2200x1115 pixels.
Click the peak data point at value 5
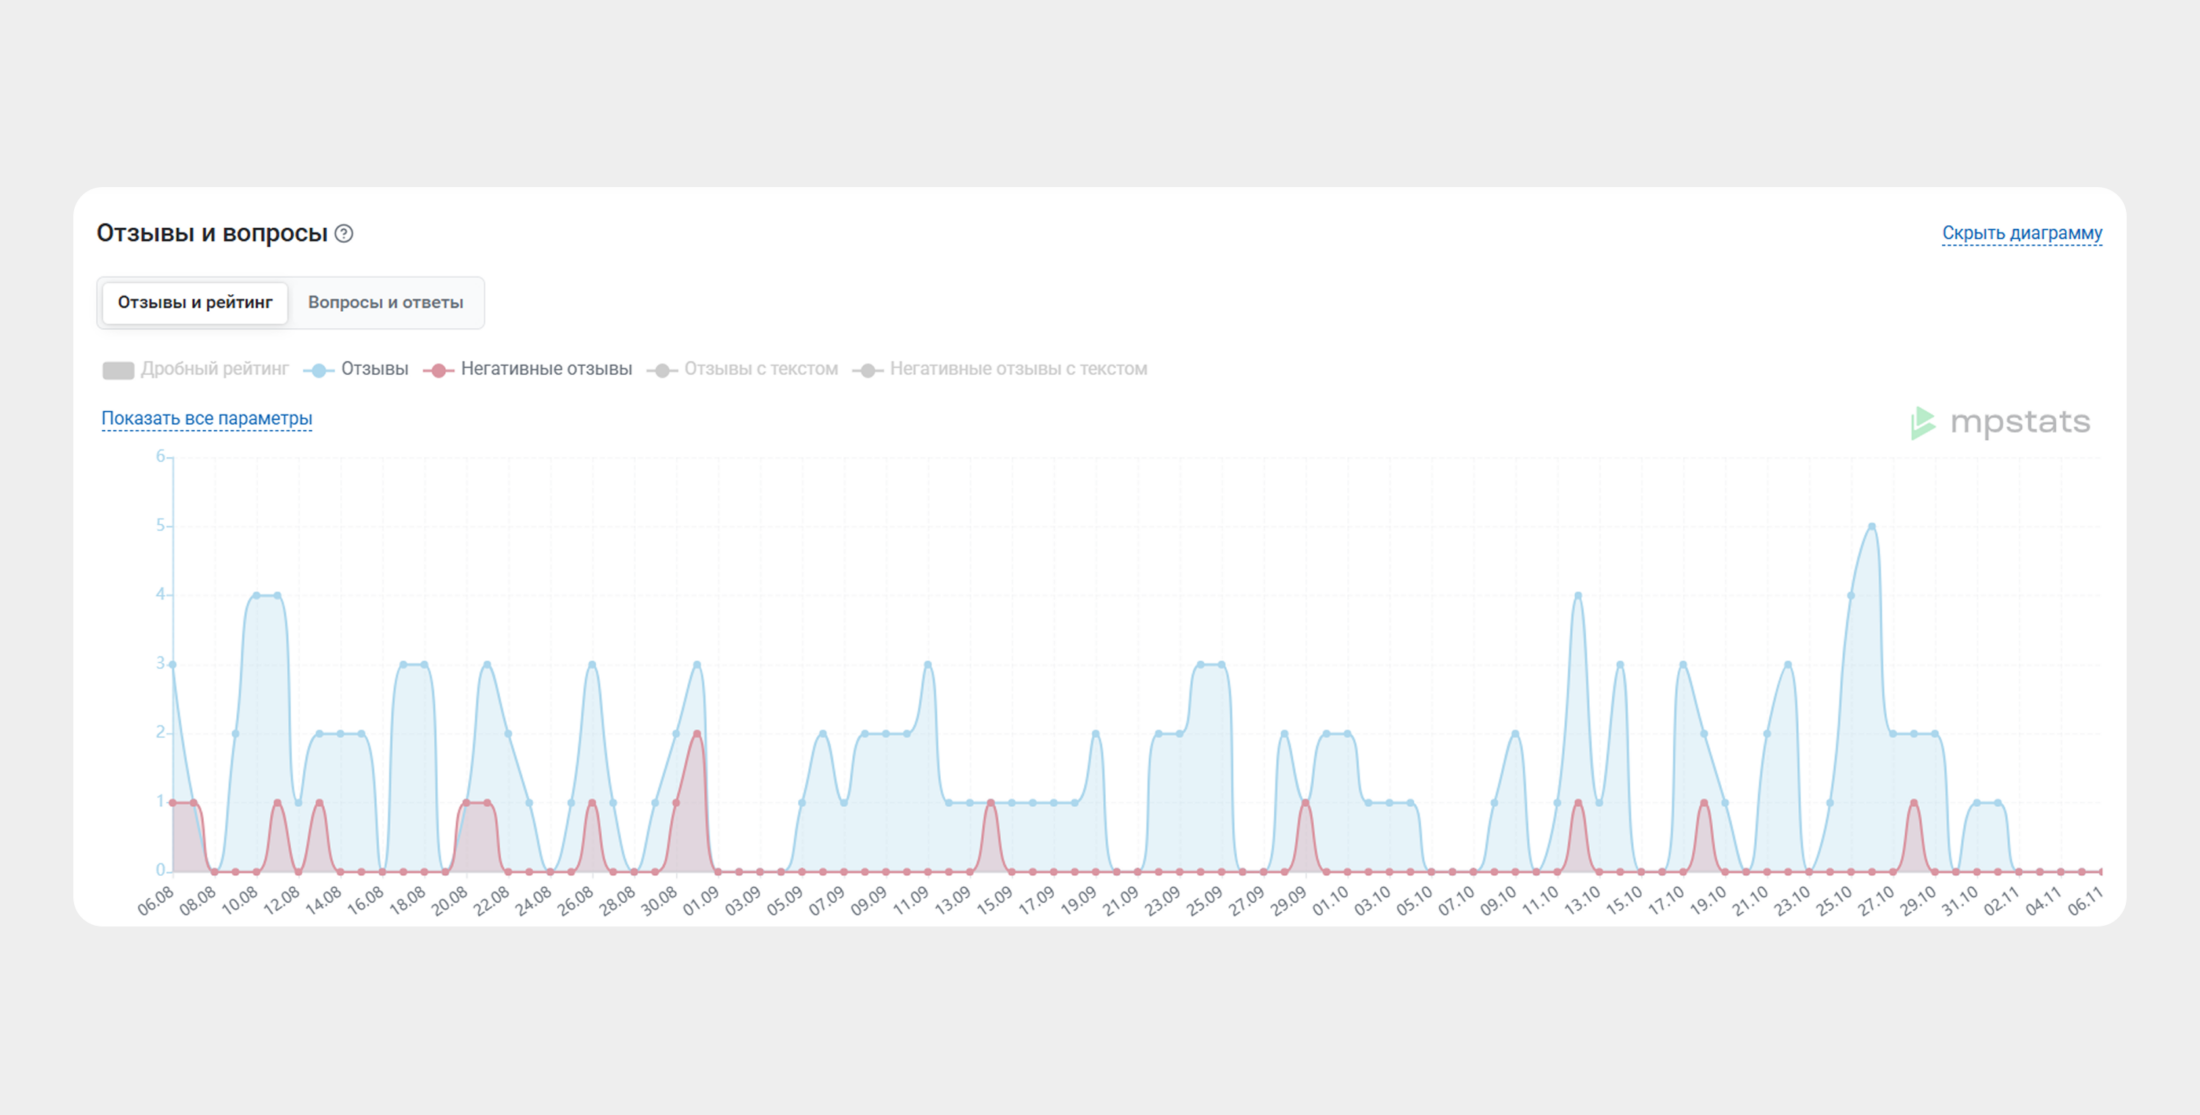(x=1871, y=526)
